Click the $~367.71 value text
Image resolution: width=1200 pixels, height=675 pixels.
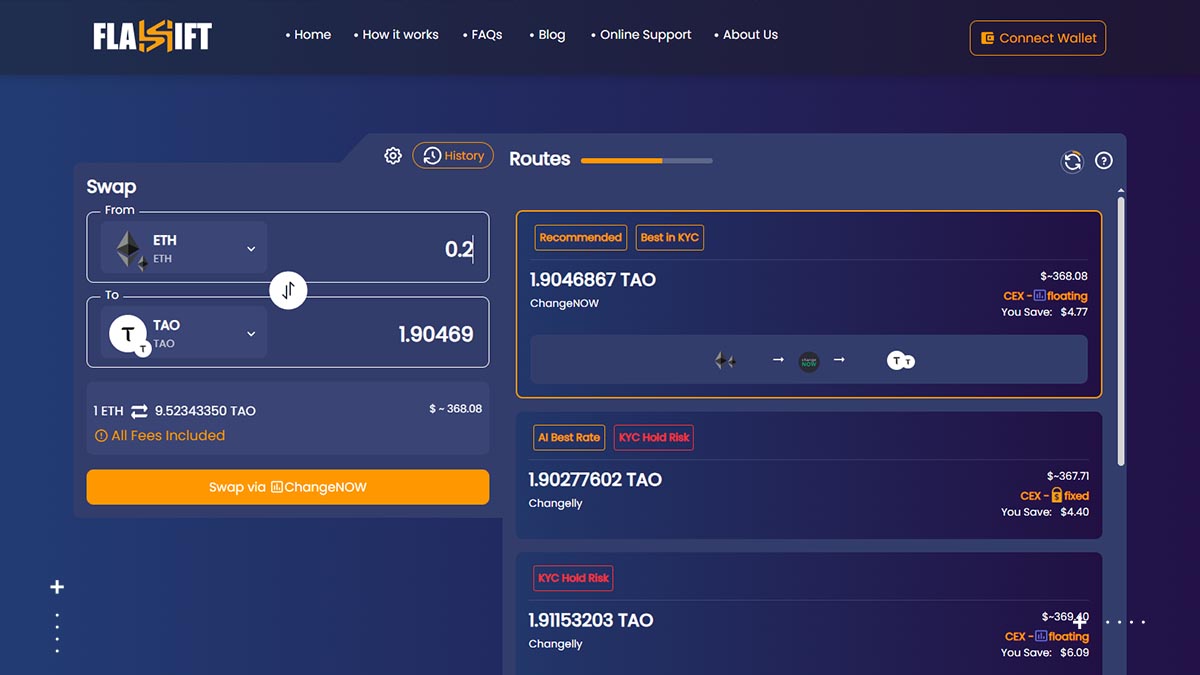pos(1068,477)
